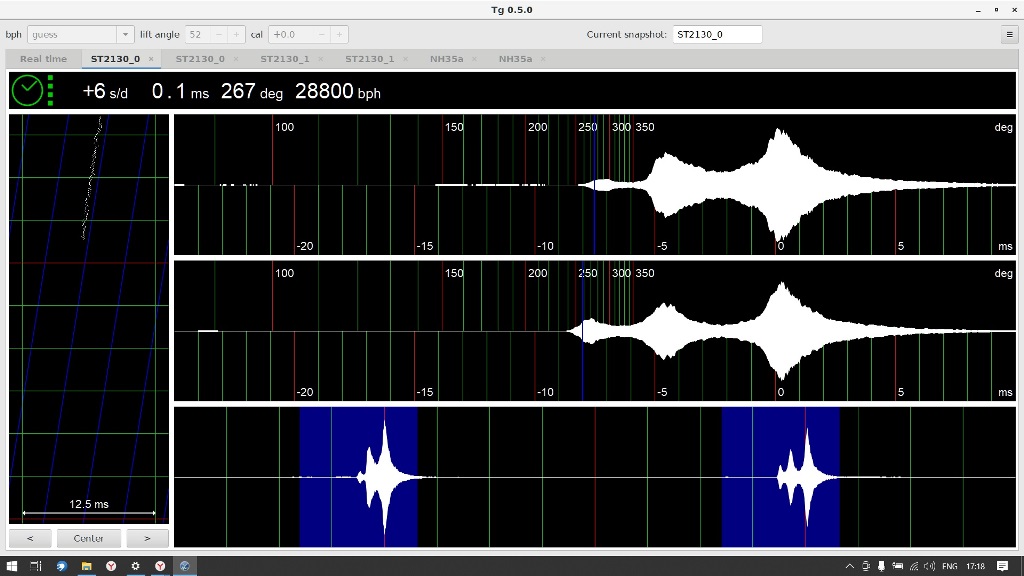Click the volume icon in system tray
The width and height of the screenshot is (1024, 576).
[x=929, y=566]
